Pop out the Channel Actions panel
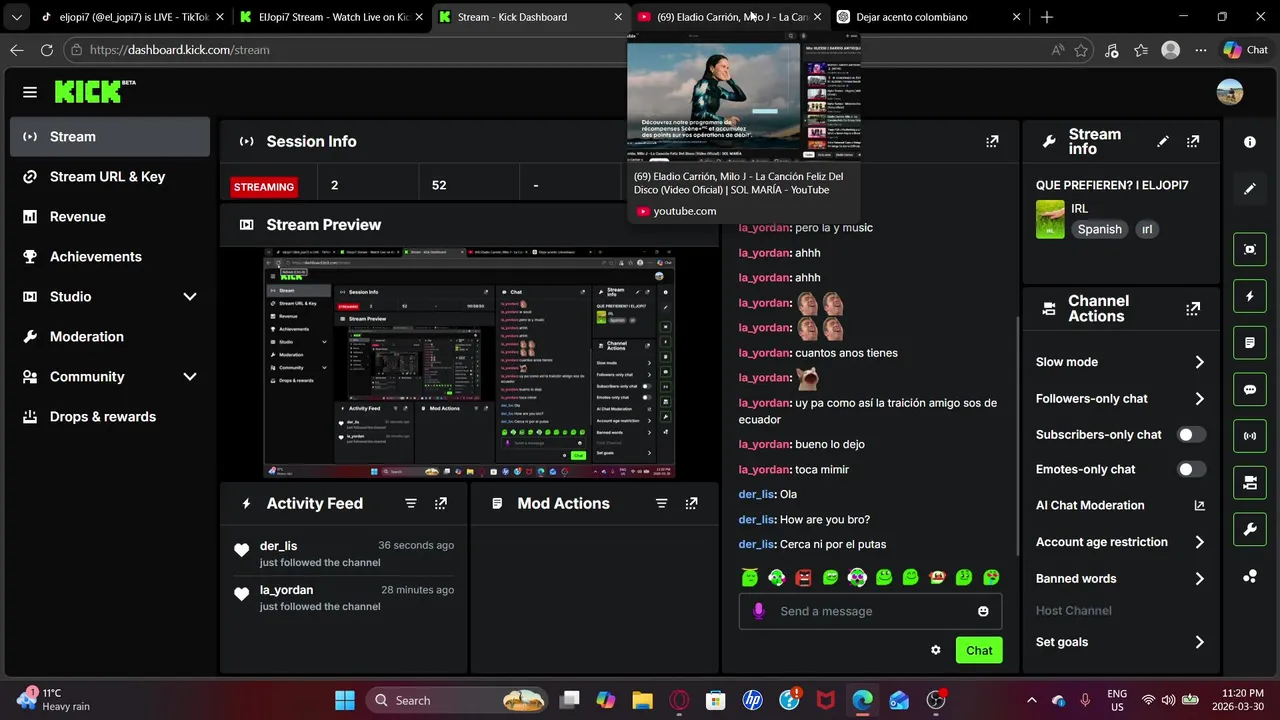 [1193, 309]
